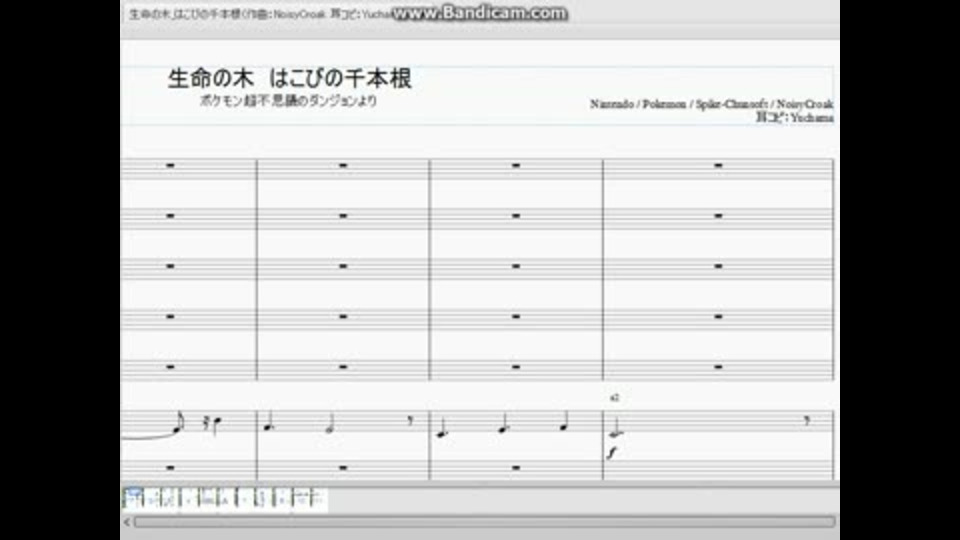Screen dimensions: 960x540
Task: Select the arranger credit 耳コピ: Yuchama
Action: click(x=794, y=118)
